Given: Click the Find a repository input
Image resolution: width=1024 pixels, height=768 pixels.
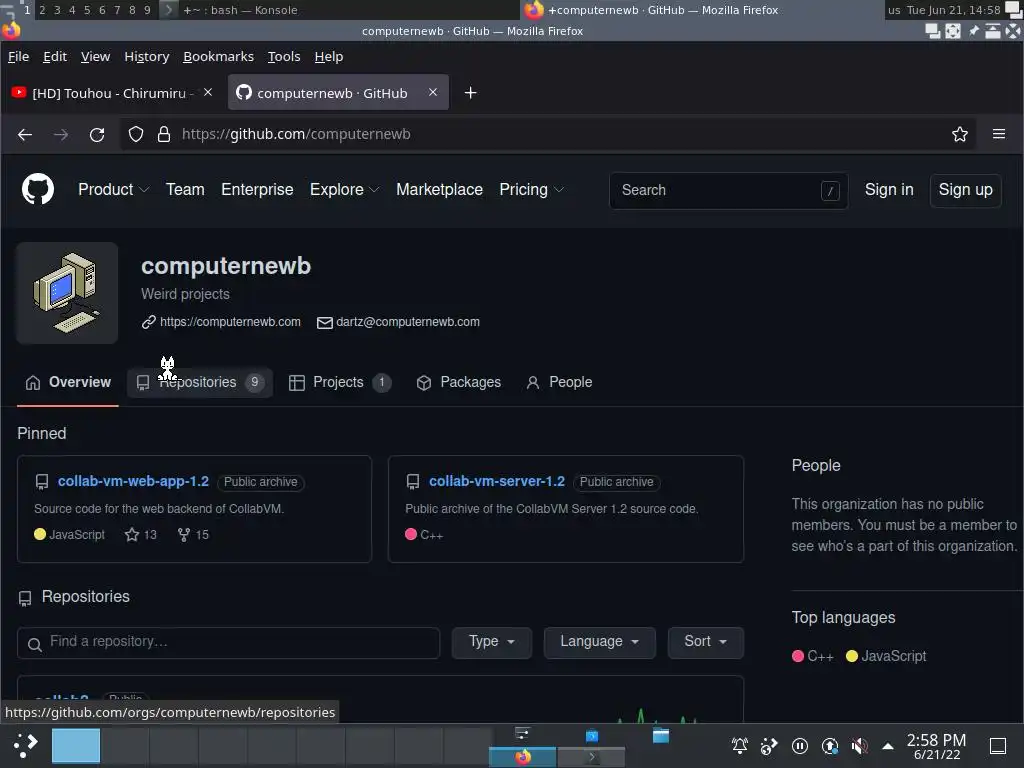Looking at the screenshot, I should tap(229, 643).
